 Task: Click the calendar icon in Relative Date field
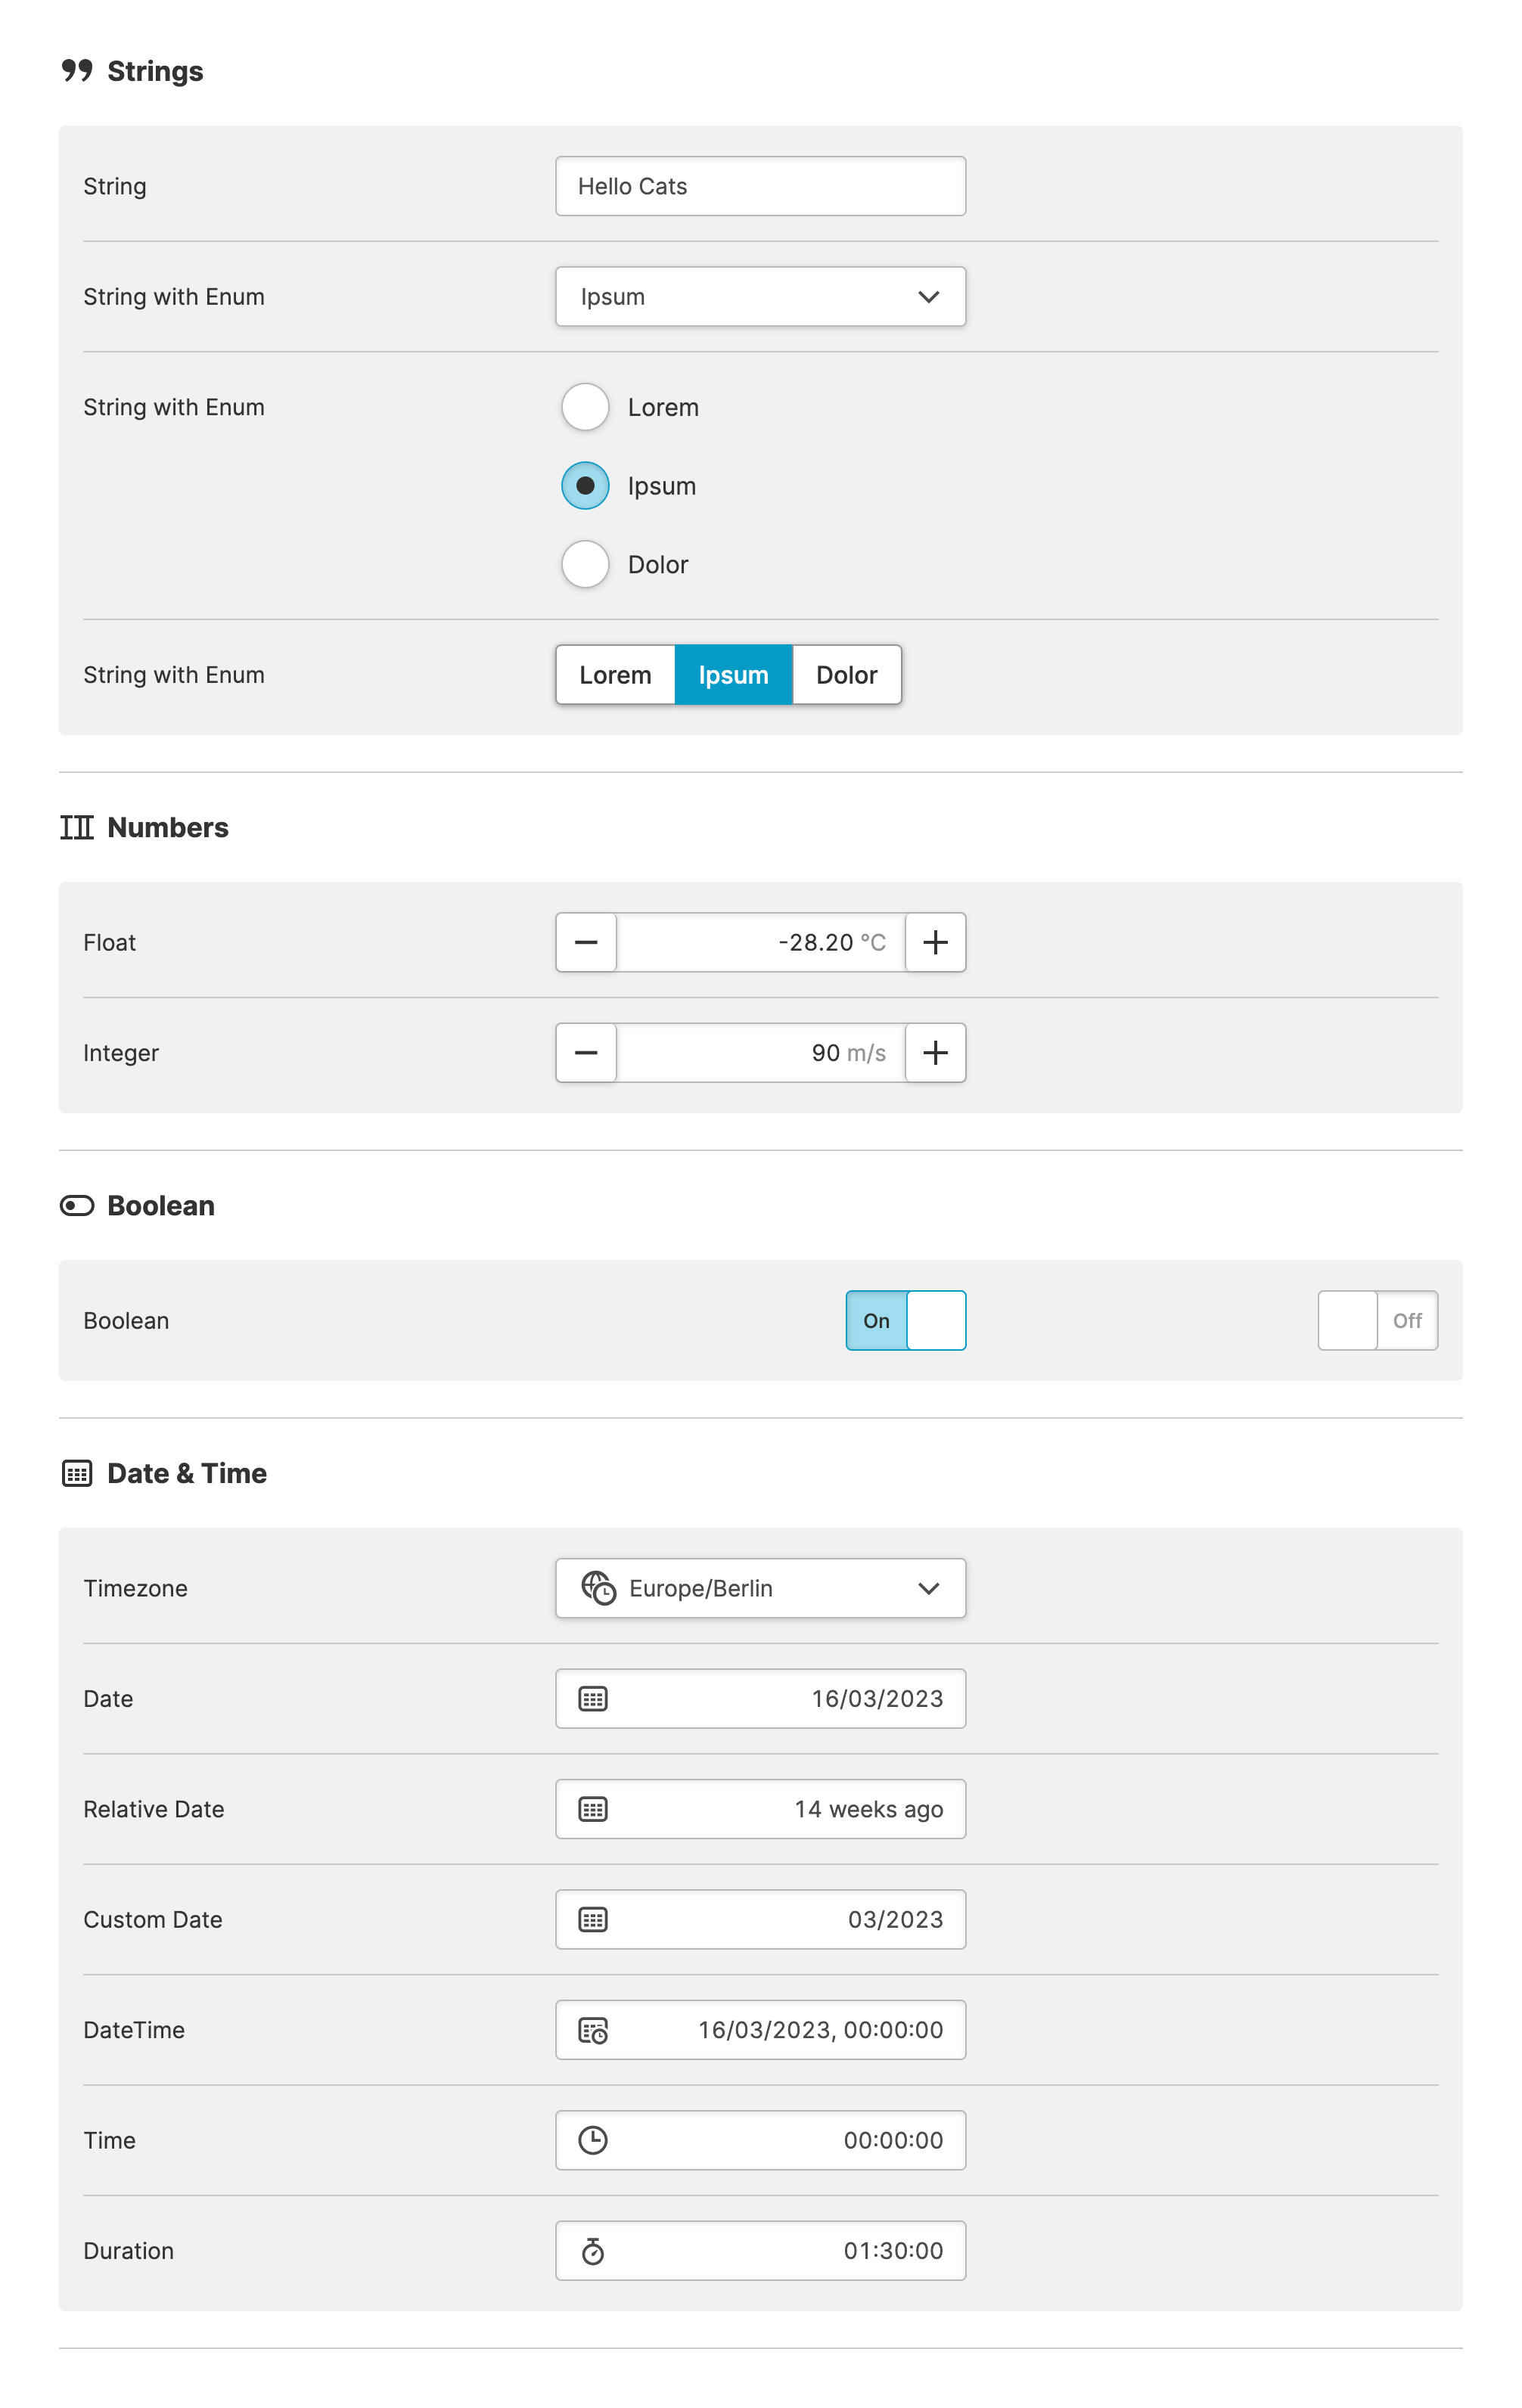coord(593,1808)
